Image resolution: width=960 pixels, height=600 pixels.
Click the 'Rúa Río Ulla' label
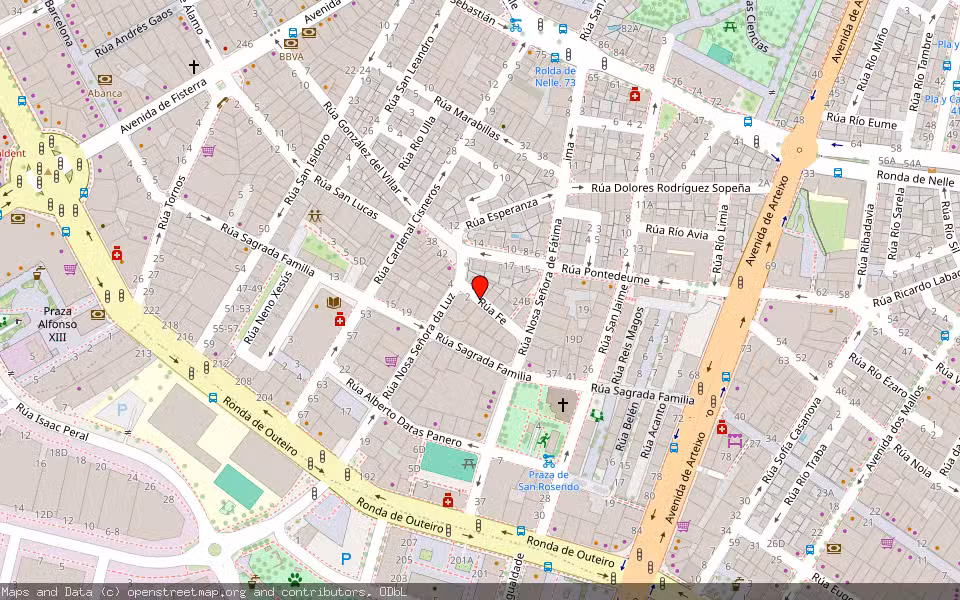point(417,143)
